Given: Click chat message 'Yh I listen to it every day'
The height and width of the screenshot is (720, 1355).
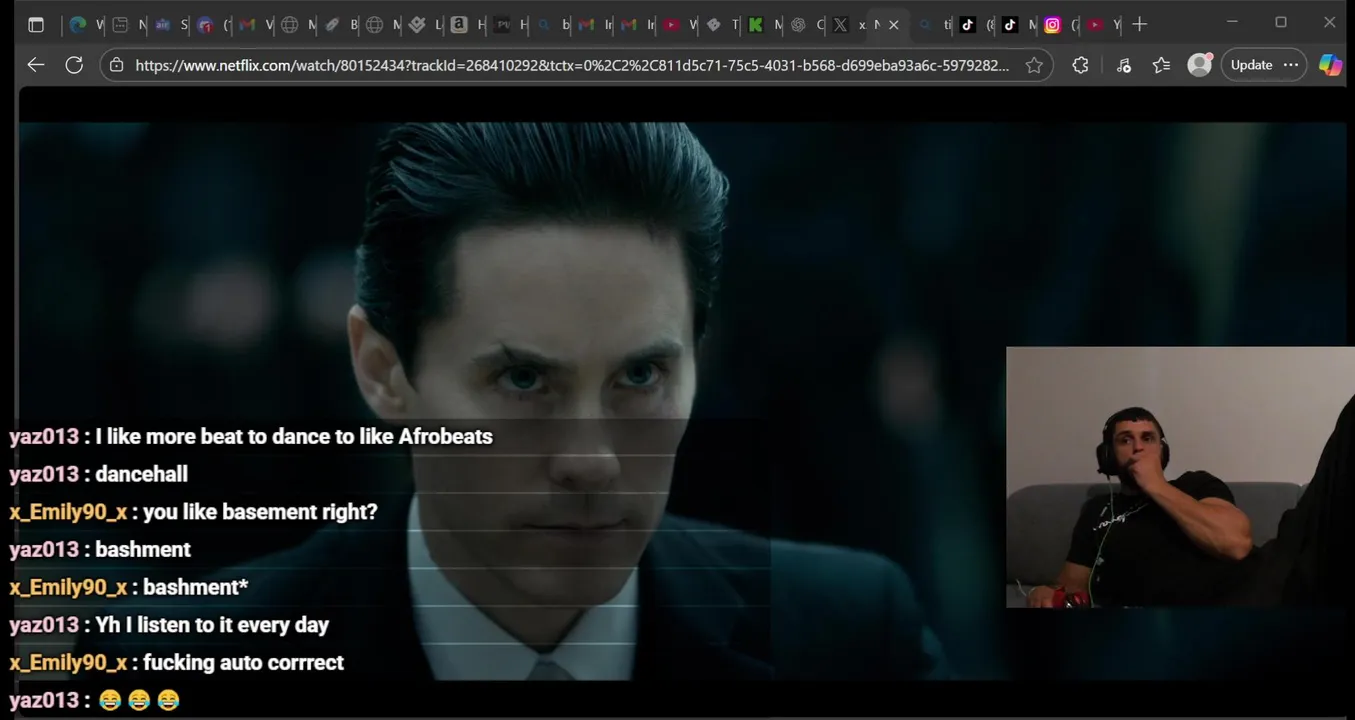Looking at the screenshot, I should pos(212,625).
